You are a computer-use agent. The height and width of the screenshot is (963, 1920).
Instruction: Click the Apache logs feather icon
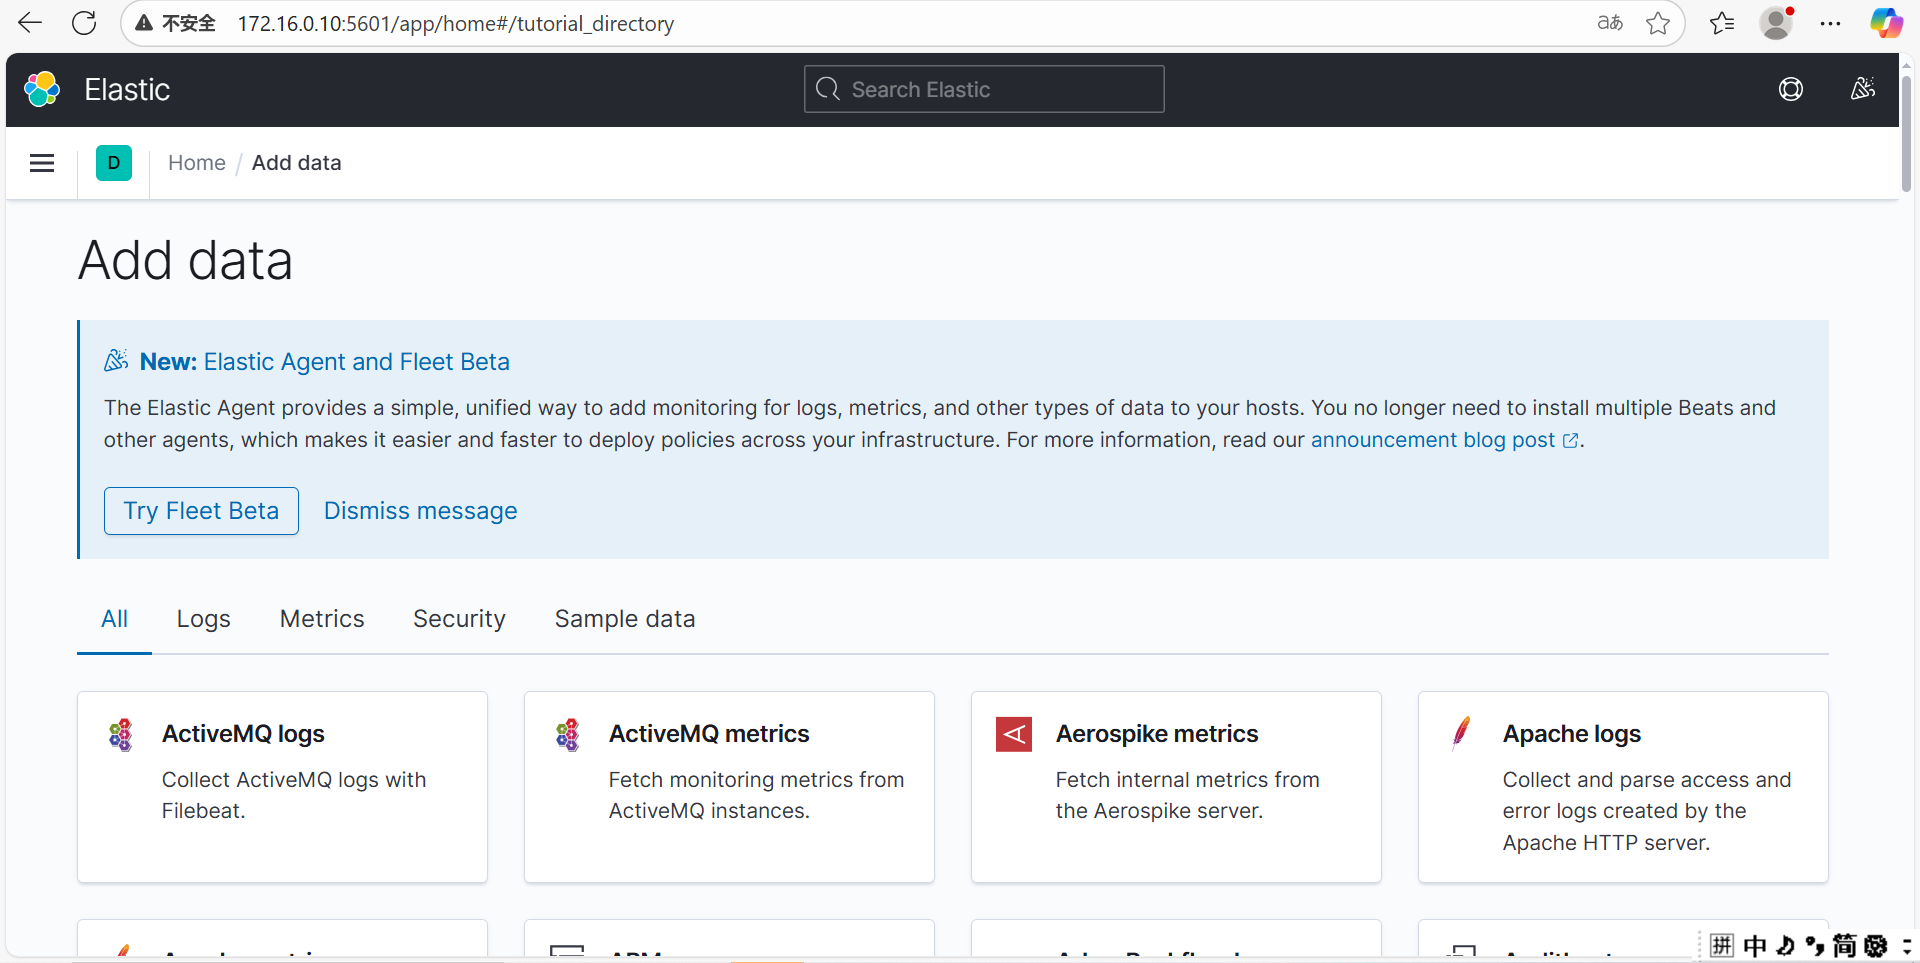tap(1461, 733)
